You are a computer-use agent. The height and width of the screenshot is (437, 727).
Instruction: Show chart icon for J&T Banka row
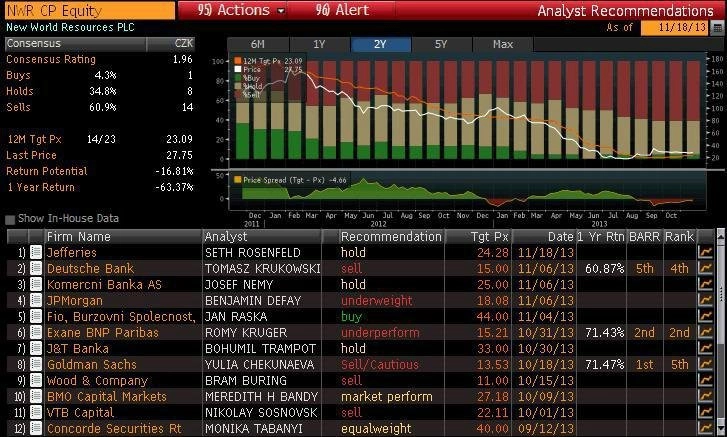(x=705, y=348)
